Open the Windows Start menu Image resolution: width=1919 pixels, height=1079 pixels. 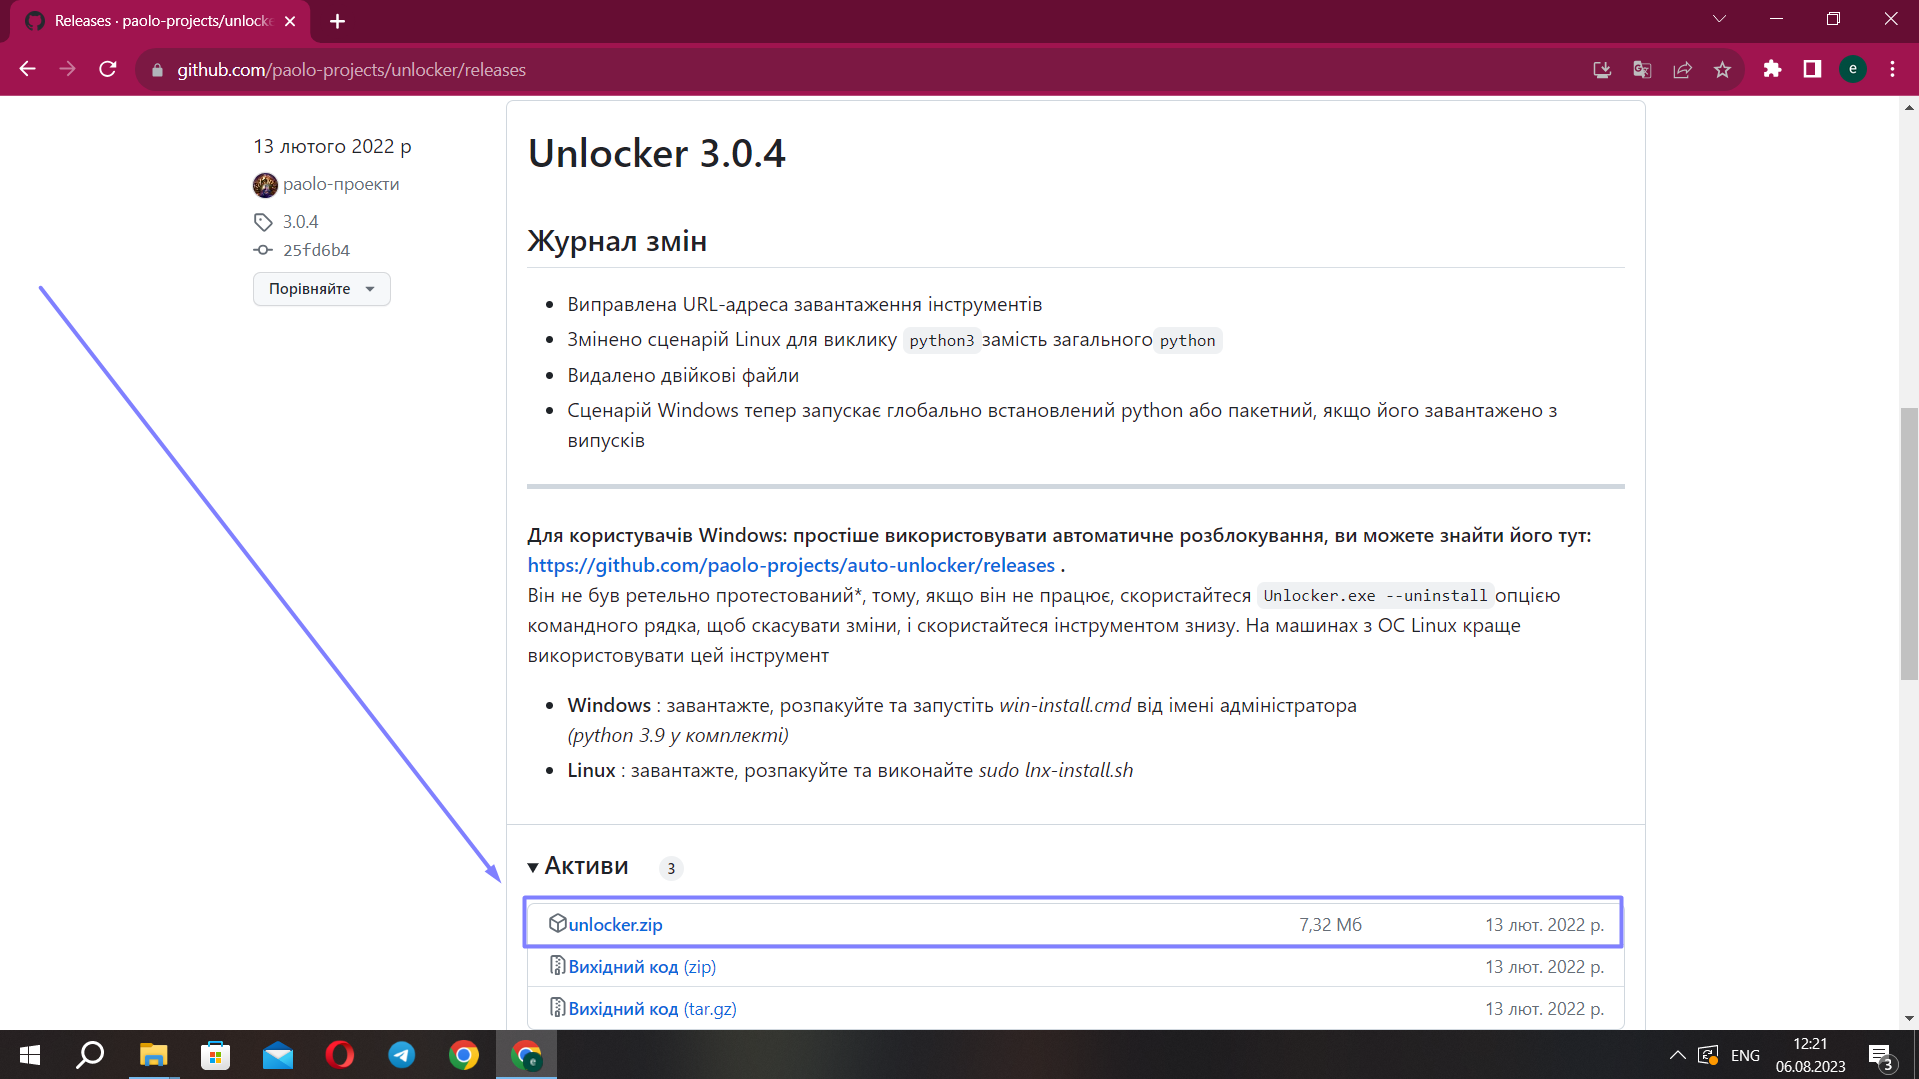(x=30, y=1055)
